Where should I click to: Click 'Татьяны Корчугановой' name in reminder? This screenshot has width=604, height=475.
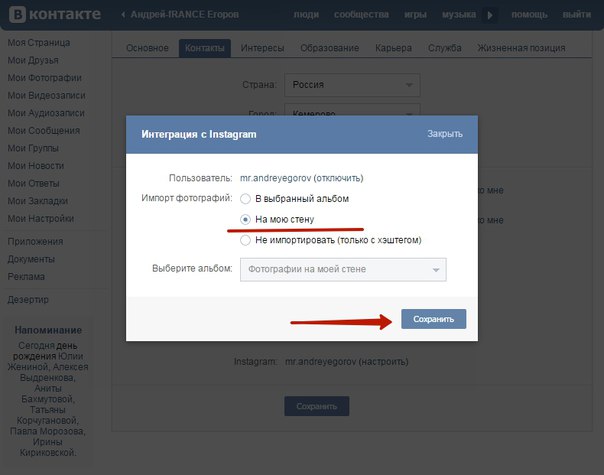click(x=48, y=415)
